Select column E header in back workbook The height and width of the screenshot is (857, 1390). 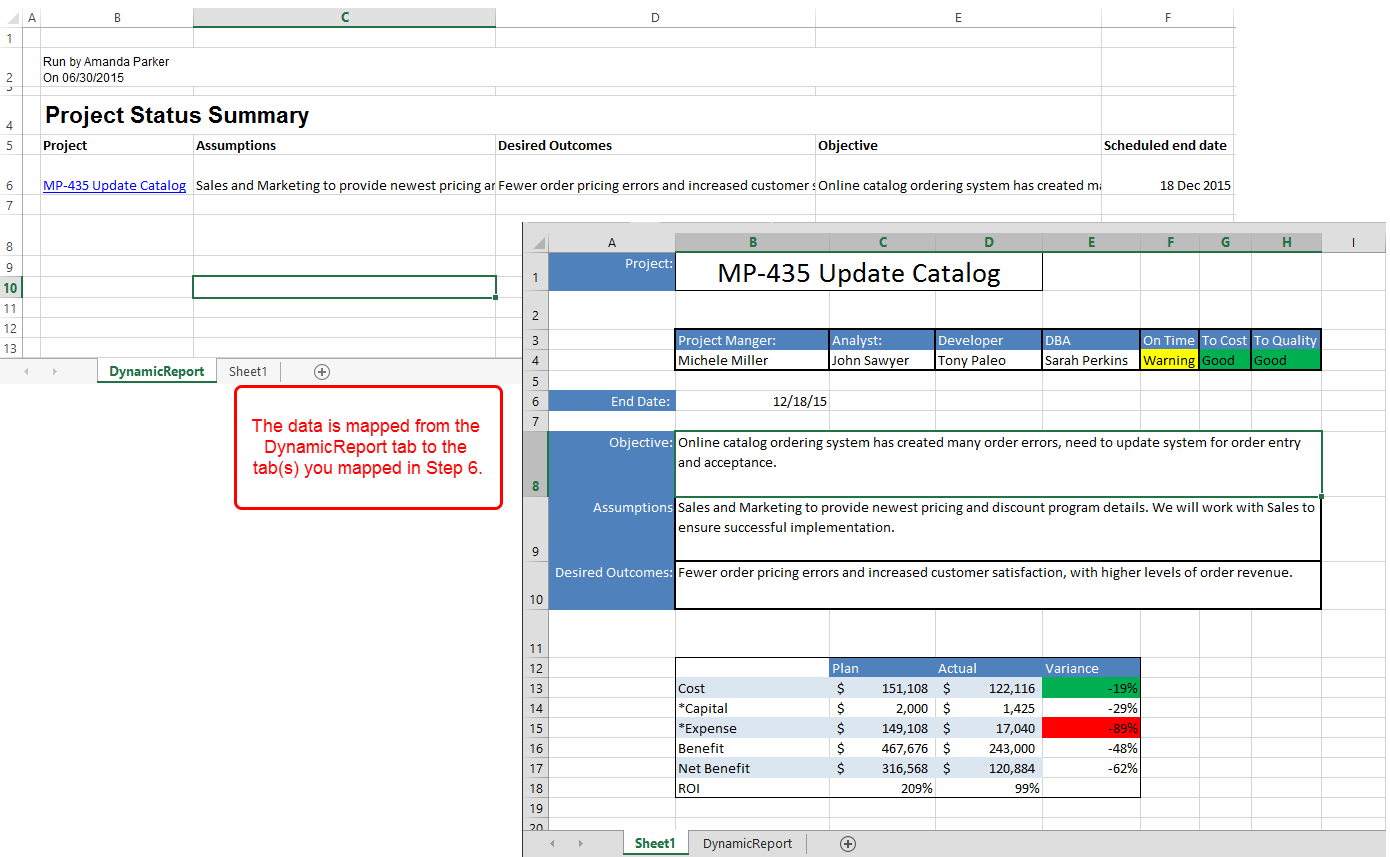pyautogui.click(x=958, y=18)
